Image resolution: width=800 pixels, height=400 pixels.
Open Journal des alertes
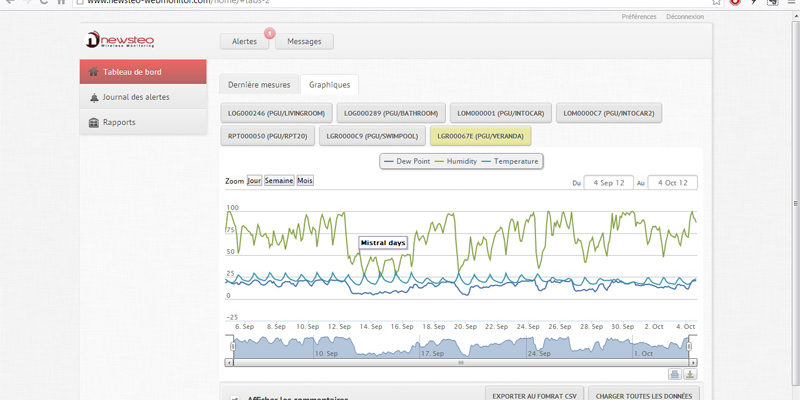(x=143, y=97)
